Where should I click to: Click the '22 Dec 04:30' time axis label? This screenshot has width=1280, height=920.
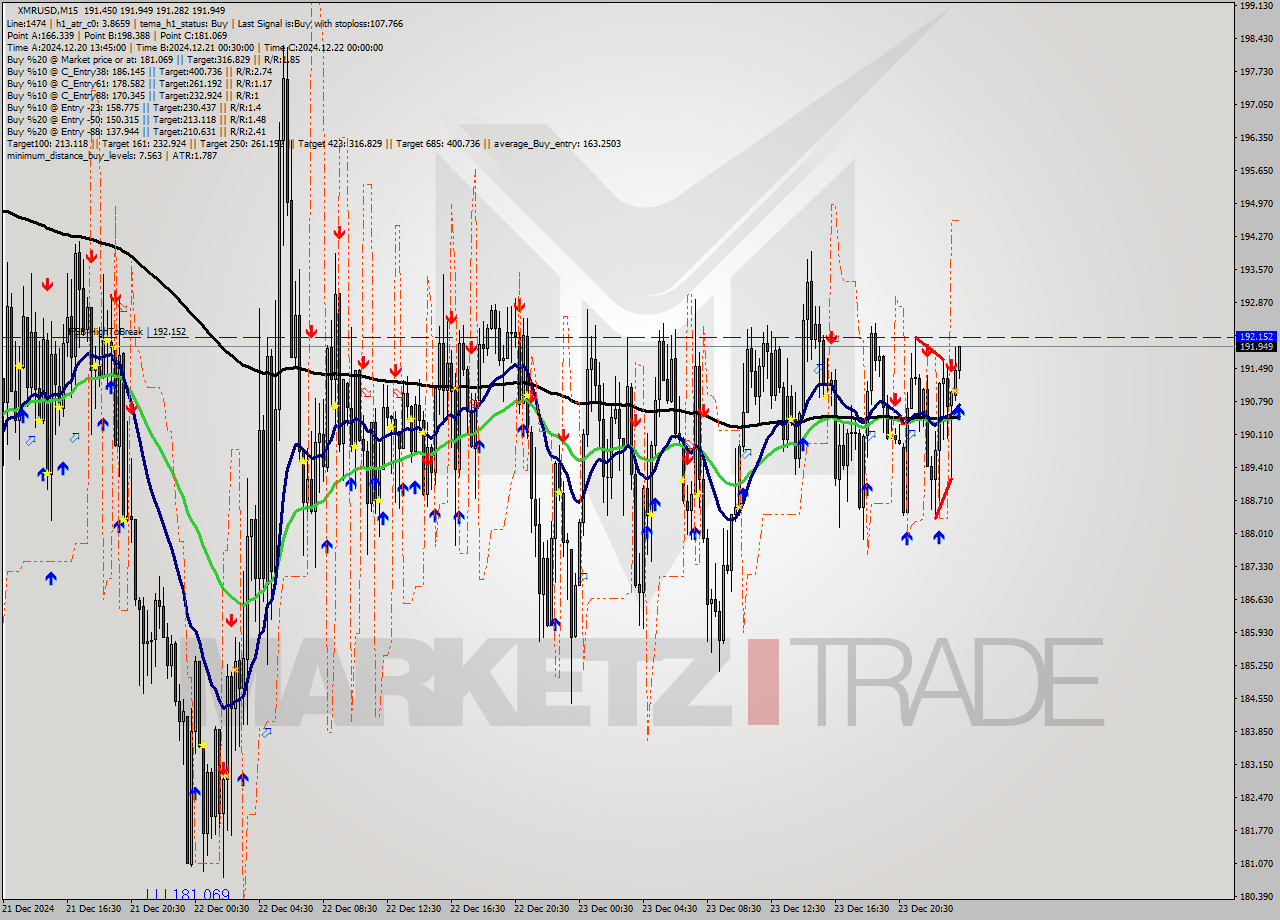pos(285,909)
